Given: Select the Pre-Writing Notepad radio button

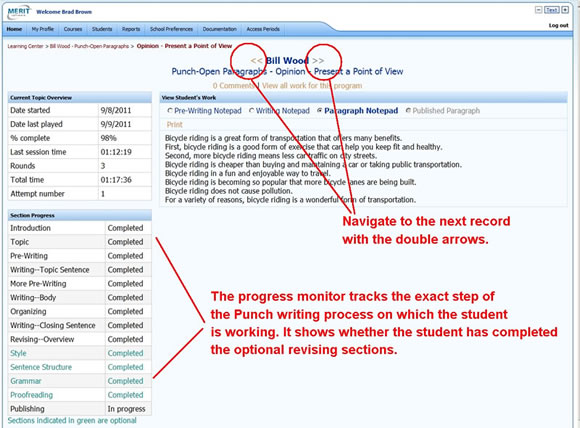Looking at the screenshot, I should pyautogui.click(x=170, y=111).
